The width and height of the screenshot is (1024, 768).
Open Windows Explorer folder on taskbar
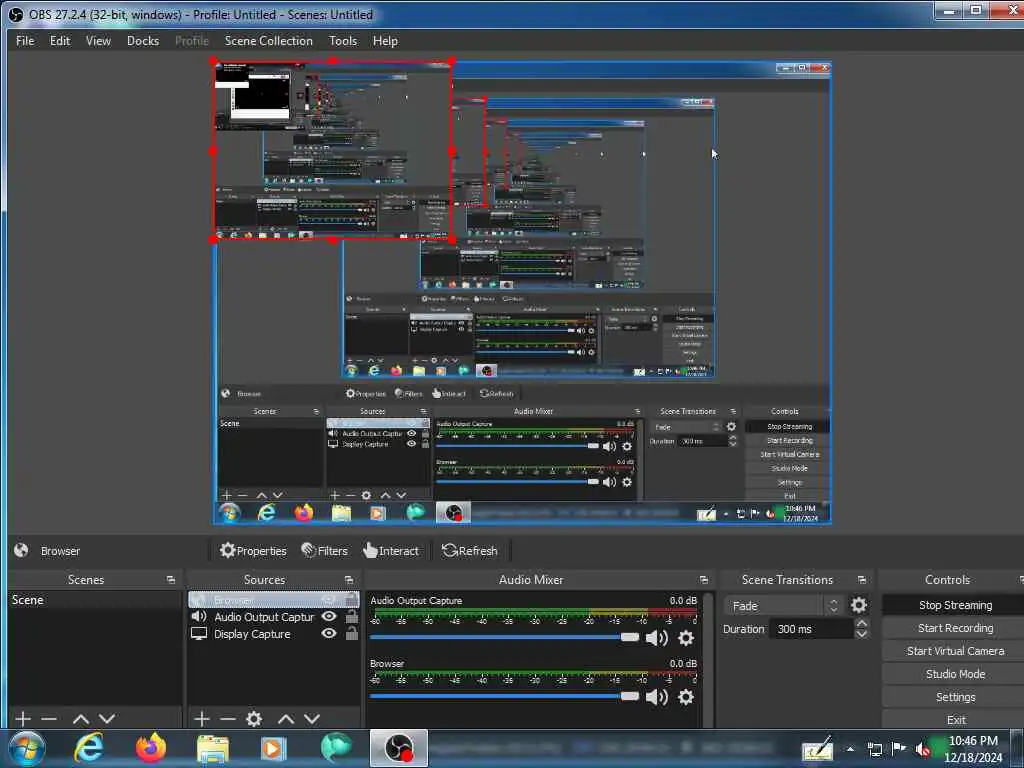tap(213, 748)
